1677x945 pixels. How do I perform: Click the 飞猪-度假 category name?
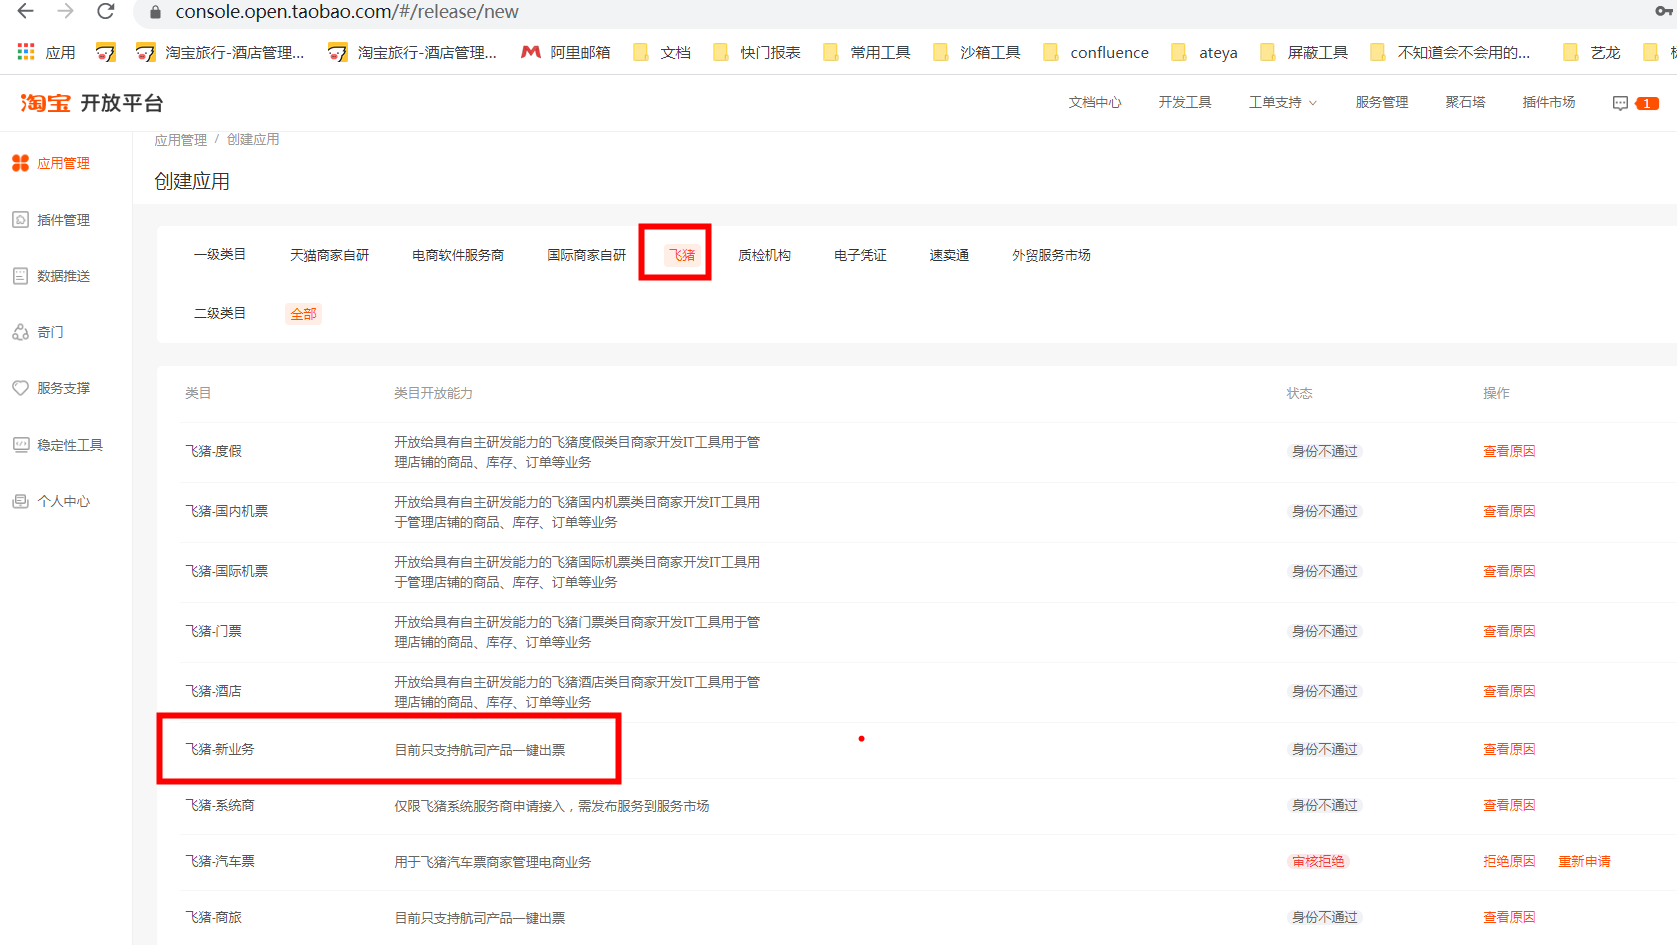(213, 451)
